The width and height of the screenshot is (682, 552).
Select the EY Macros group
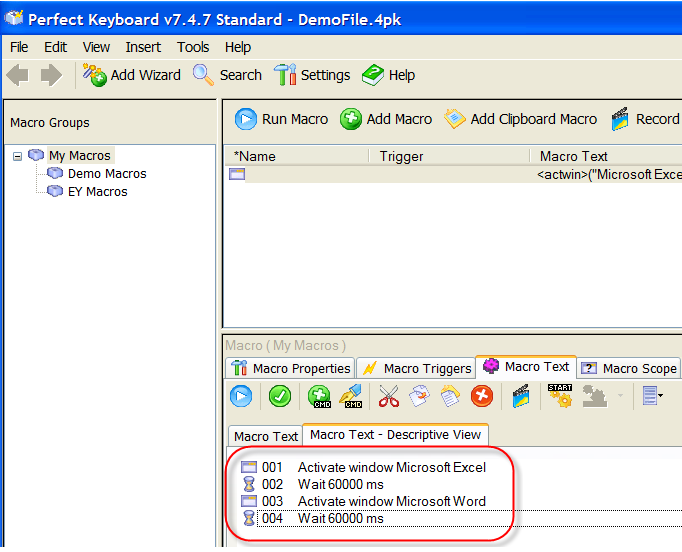click(x=97, y=192)
